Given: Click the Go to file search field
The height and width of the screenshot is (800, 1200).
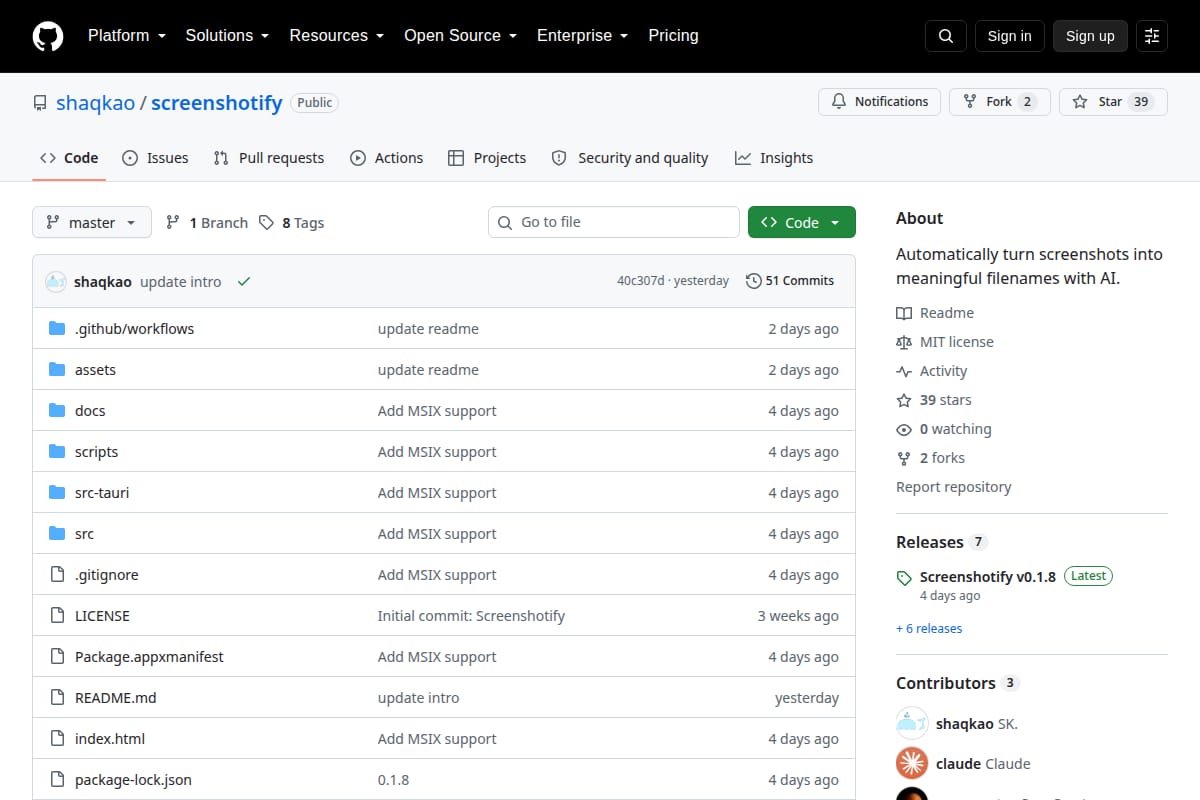Looking at the screenshot, I should (614, 222).
